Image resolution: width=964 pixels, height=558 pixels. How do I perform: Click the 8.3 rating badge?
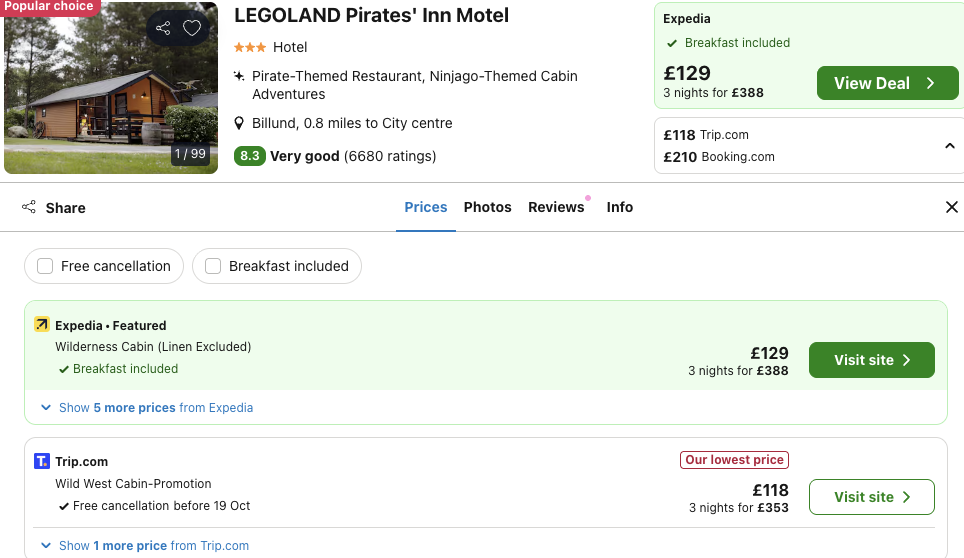coord(249,156)
